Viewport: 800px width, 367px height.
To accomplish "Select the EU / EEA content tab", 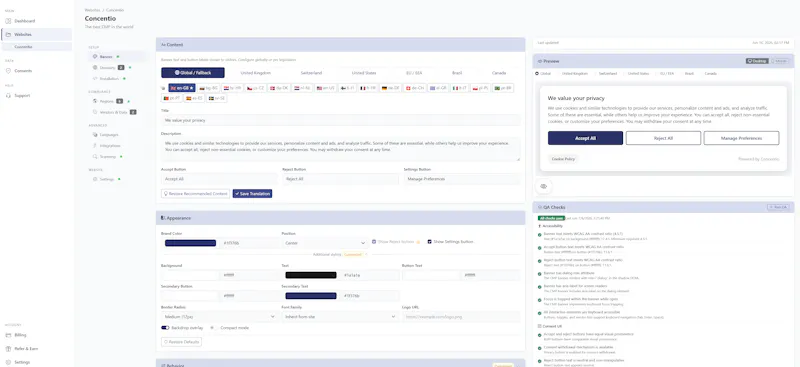I will [x=414, y=73].
